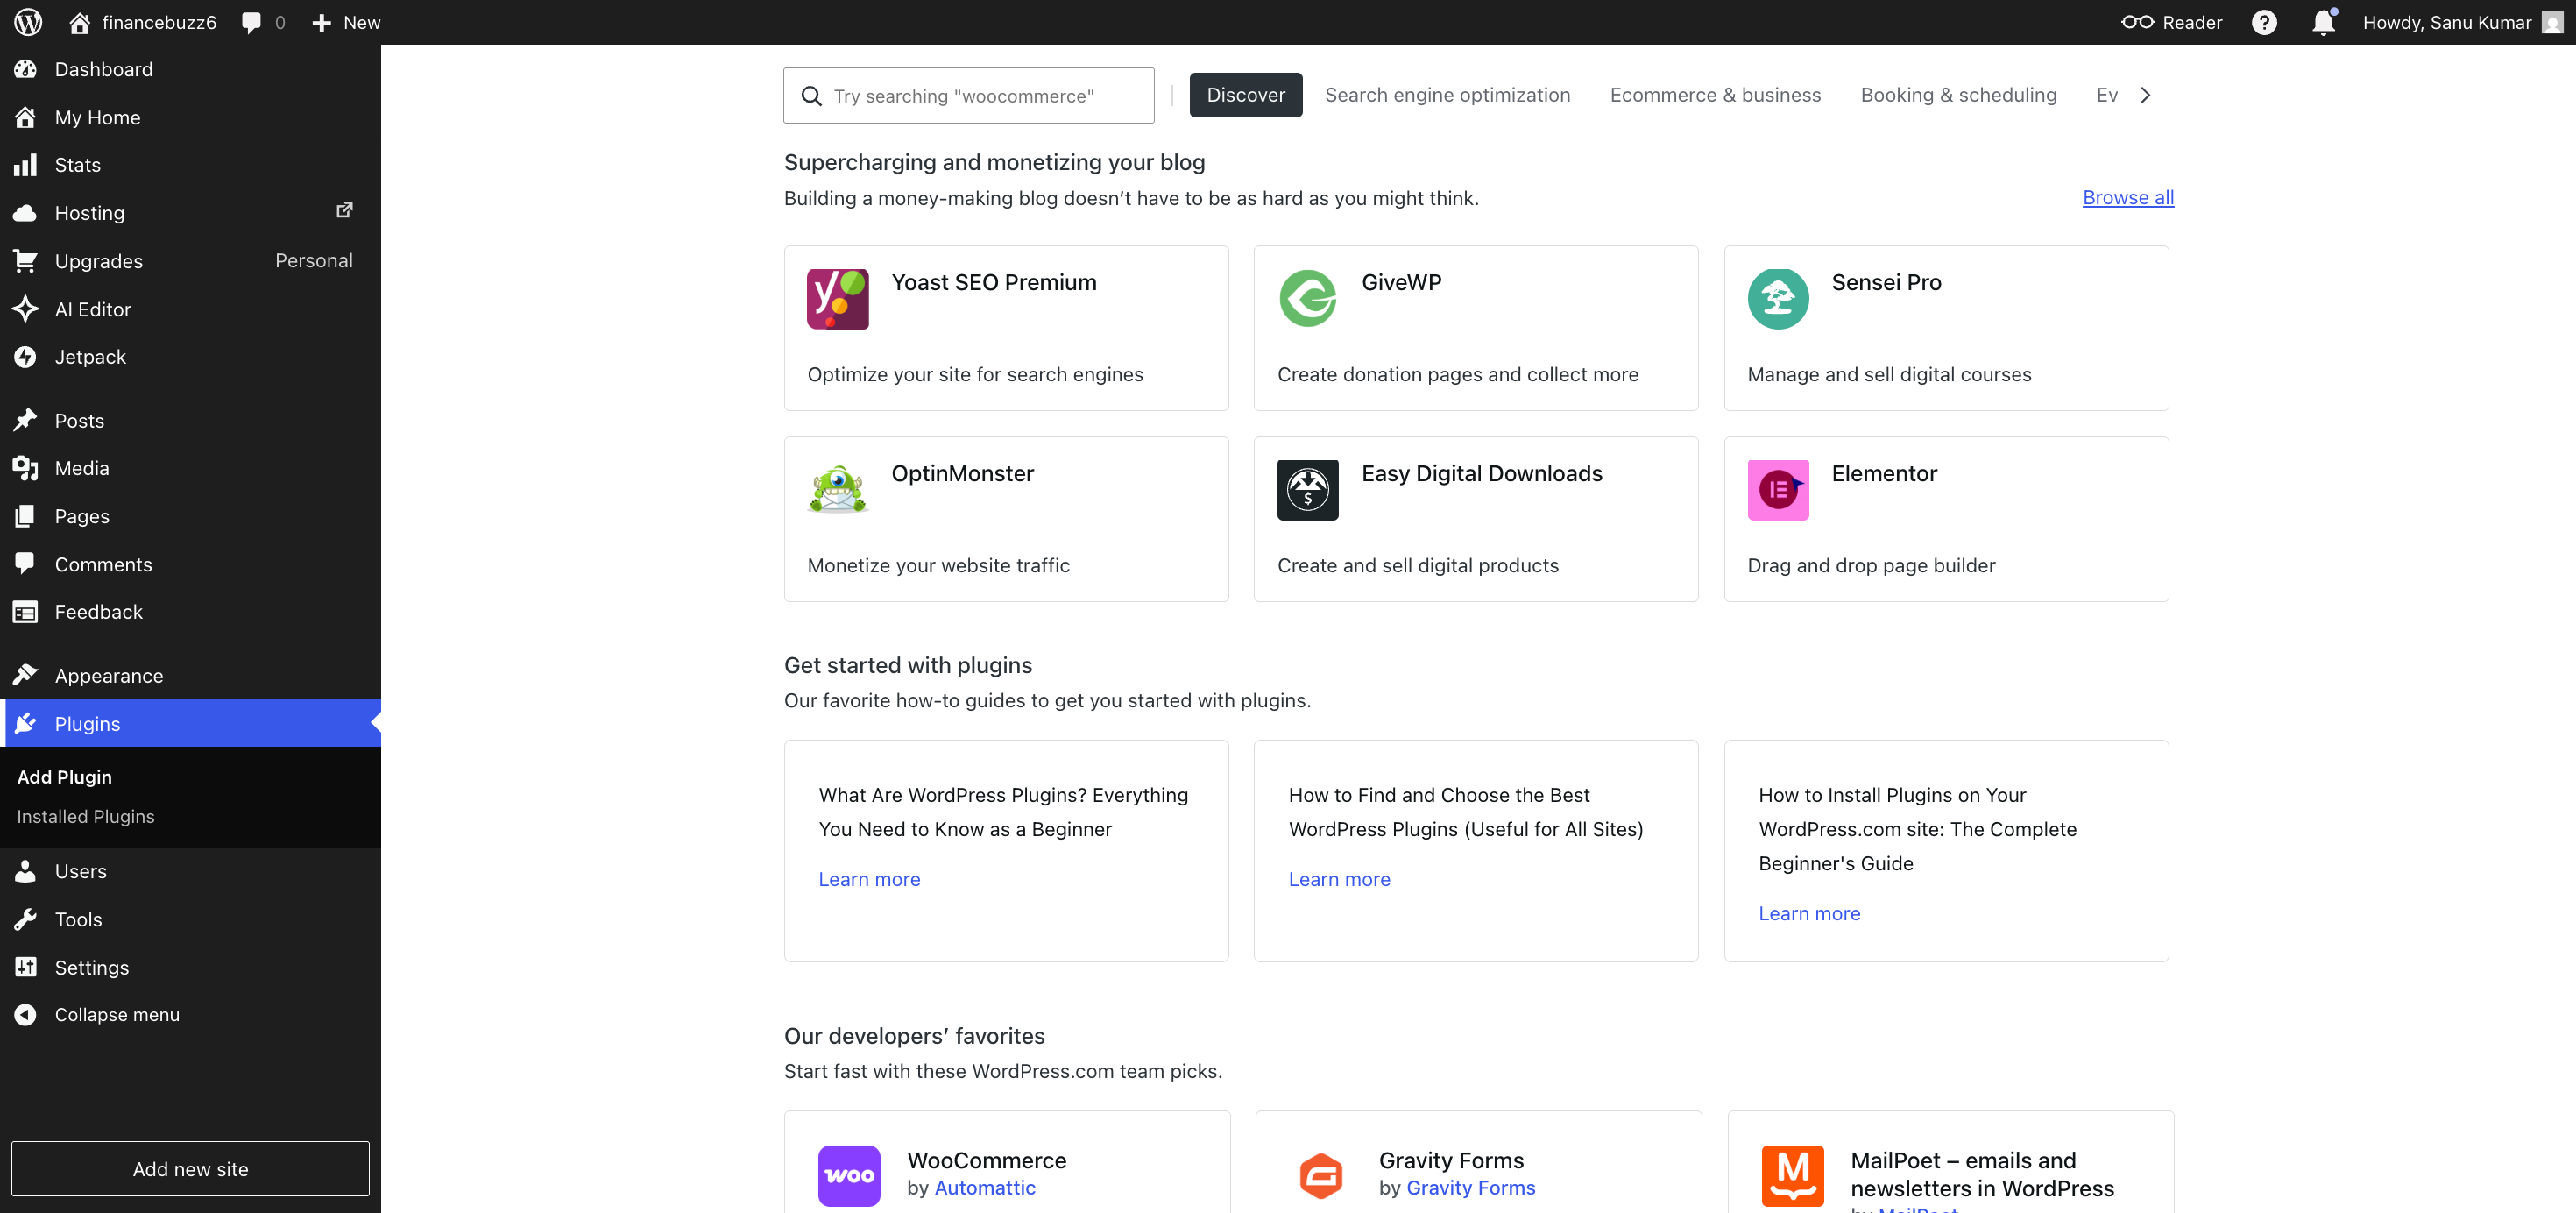Screen dimensions: 2576x1213
Task: Open the Reader glasses icon
Action: point(2137,22)
